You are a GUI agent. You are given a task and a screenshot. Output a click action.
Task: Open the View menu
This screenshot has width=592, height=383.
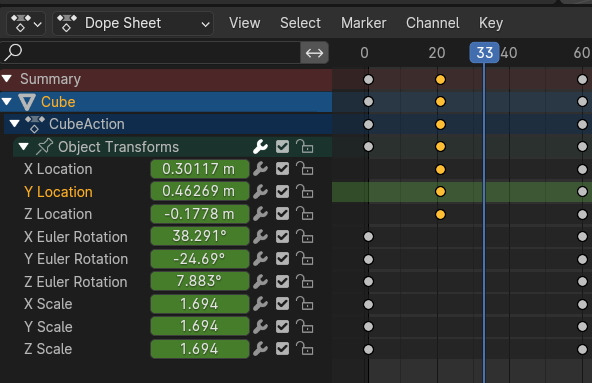click(x=245, y=23)
